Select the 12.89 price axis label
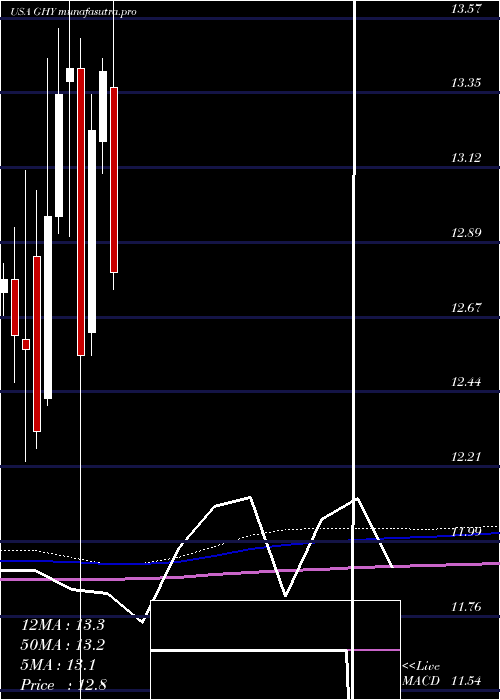 [466, 233]
